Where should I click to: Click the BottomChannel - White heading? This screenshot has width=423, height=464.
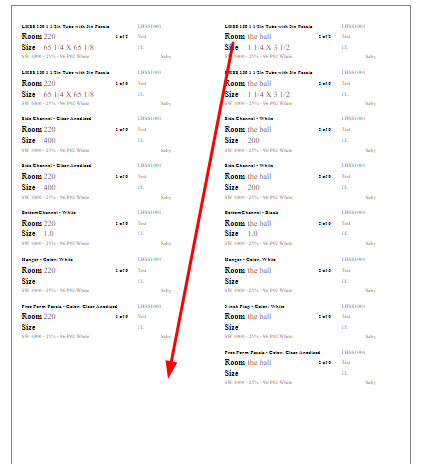pyautogui.click(x=49, y=213)
